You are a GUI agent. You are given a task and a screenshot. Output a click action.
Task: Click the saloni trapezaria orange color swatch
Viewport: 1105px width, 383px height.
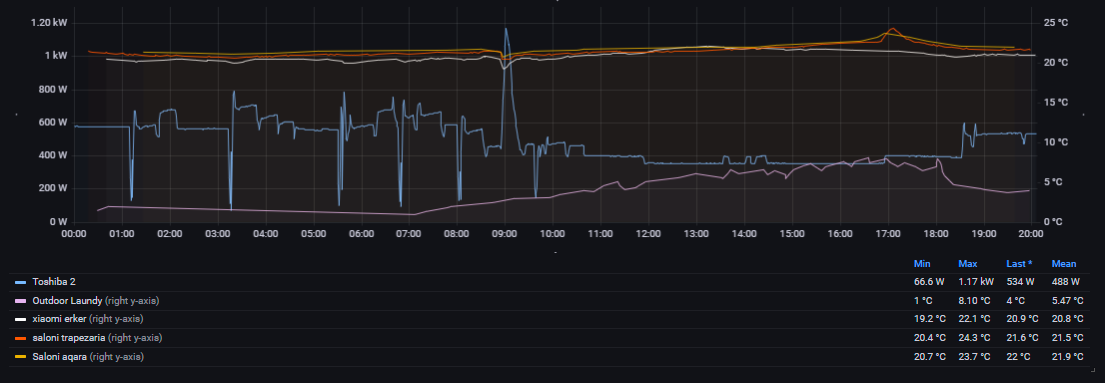20,339
